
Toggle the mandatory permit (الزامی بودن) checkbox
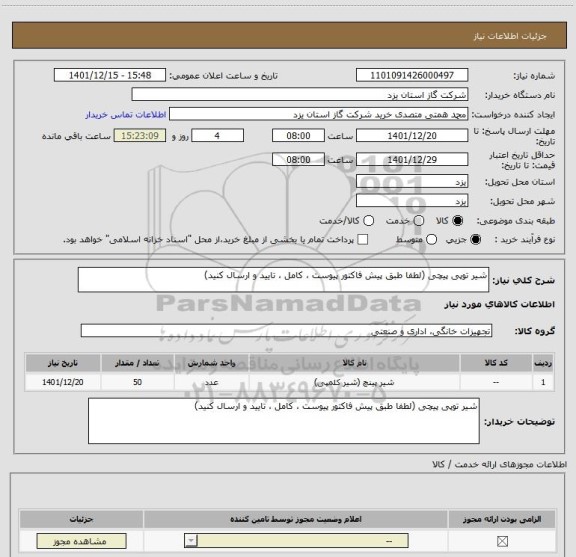[x=502, y=541]
